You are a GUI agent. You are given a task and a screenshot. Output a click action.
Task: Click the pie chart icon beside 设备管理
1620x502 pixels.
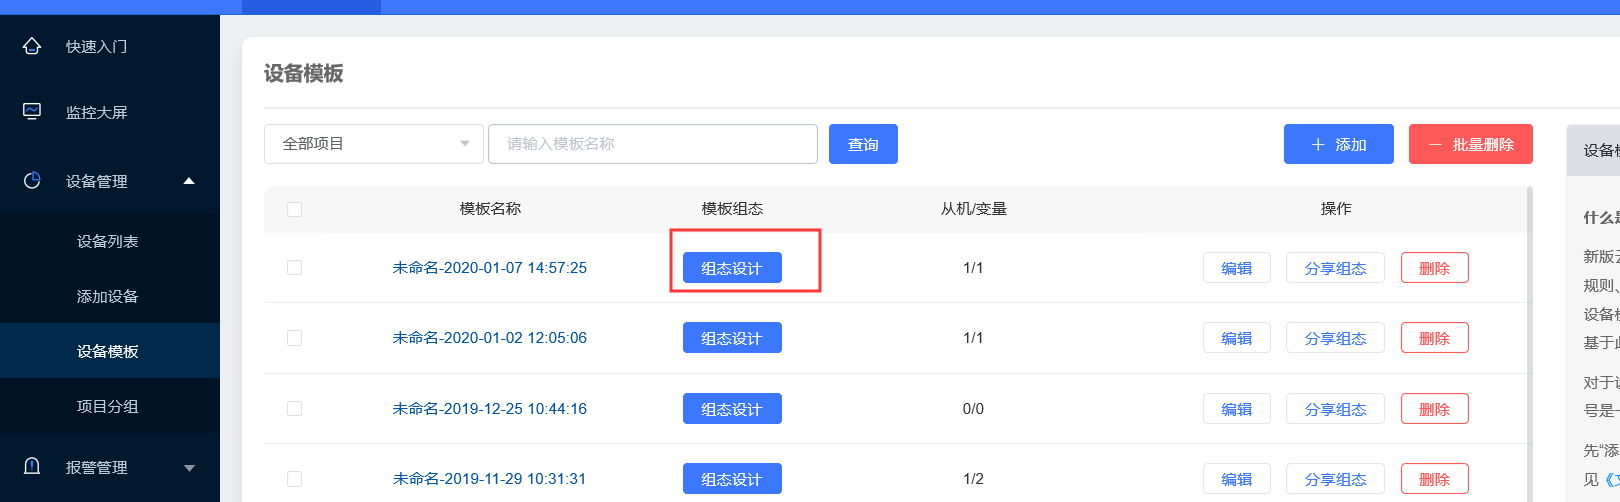(x=32, y=180)
